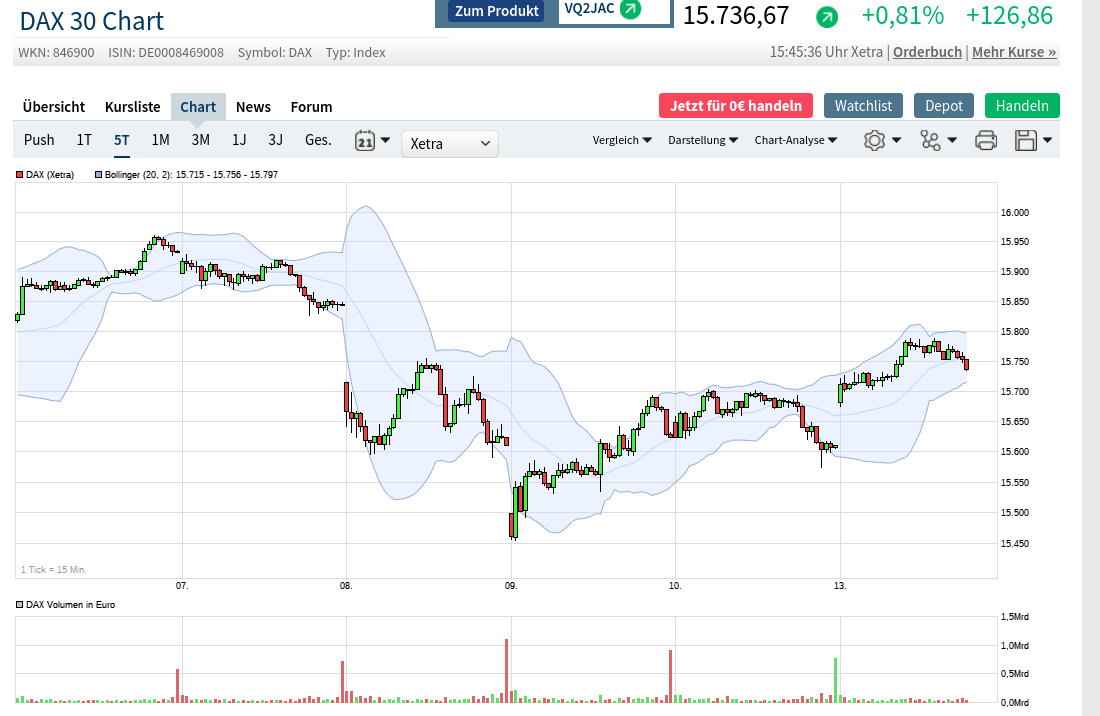
Task: Click the ISIN: DE0008469008 text
Action: click(166, 53)
